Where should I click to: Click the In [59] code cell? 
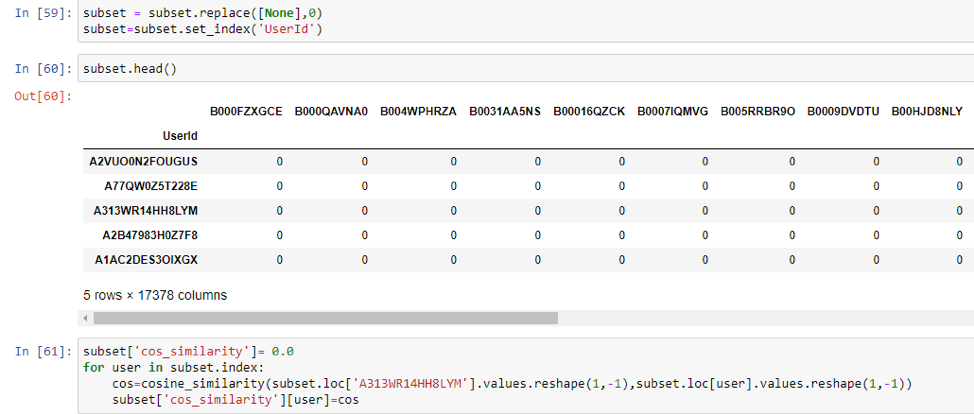526,21
